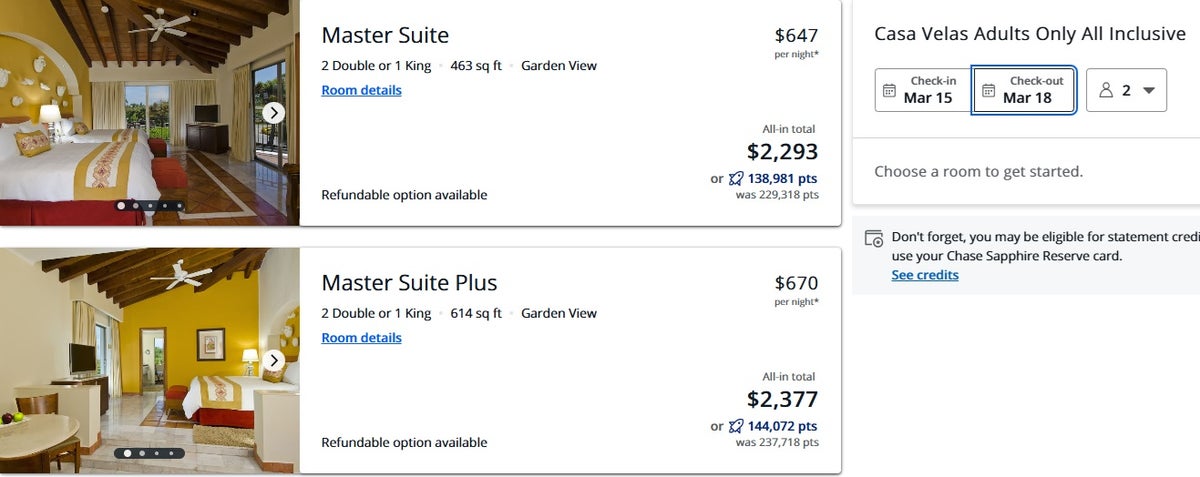Click the guests person icon
Viewport: 1200px width, 477px height.
pos(1106,90)
